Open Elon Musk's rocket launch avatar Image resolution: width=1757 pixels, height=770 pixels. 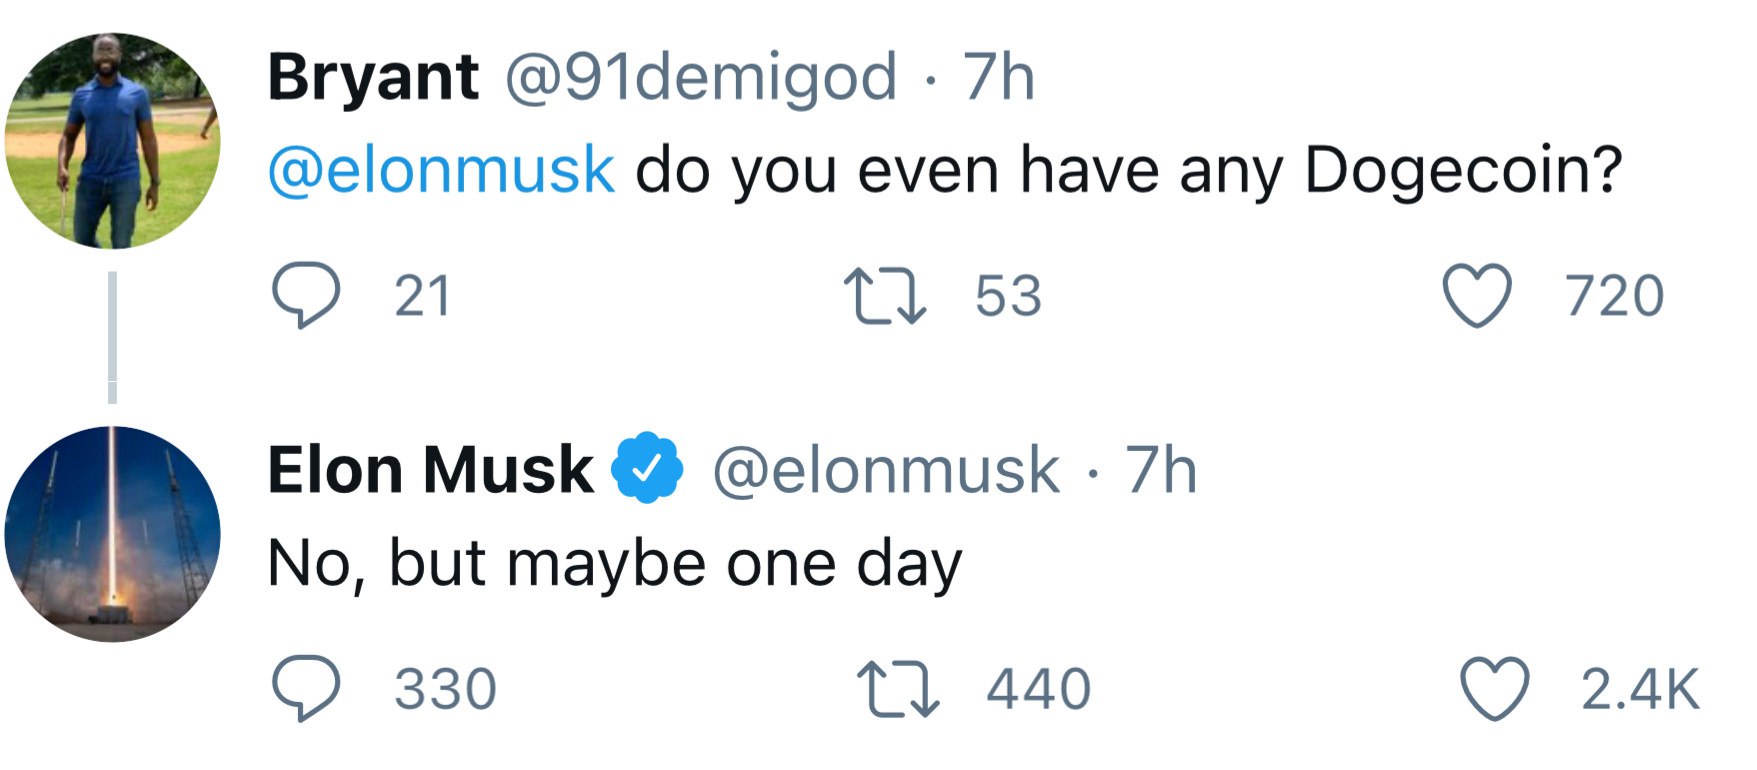112,534
